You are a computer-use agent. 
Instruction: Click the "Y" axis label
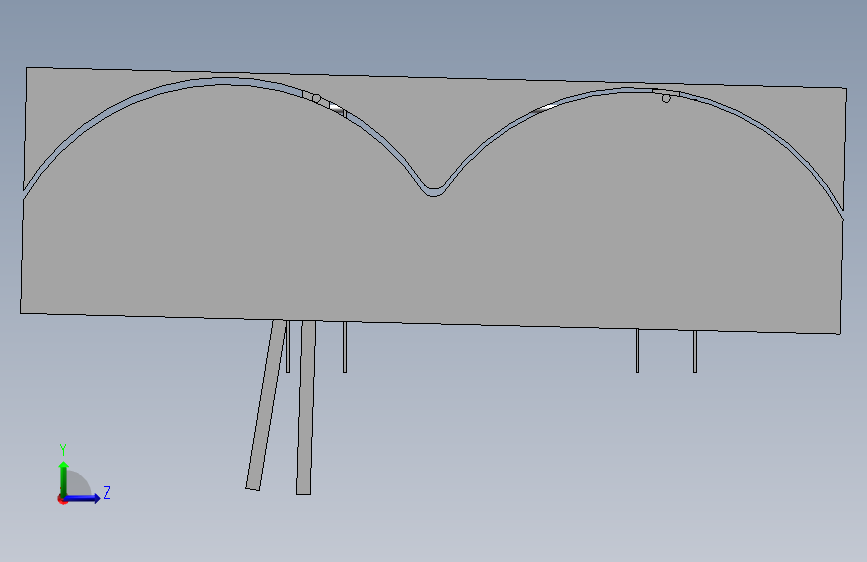(x=63, y=450)
